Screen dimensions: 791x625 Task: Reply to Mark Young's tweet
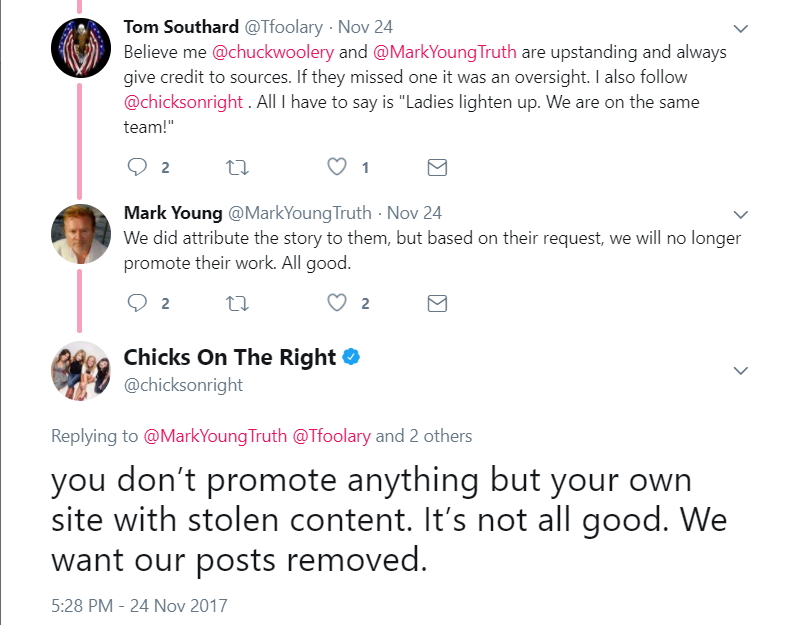tap(138, 303)
